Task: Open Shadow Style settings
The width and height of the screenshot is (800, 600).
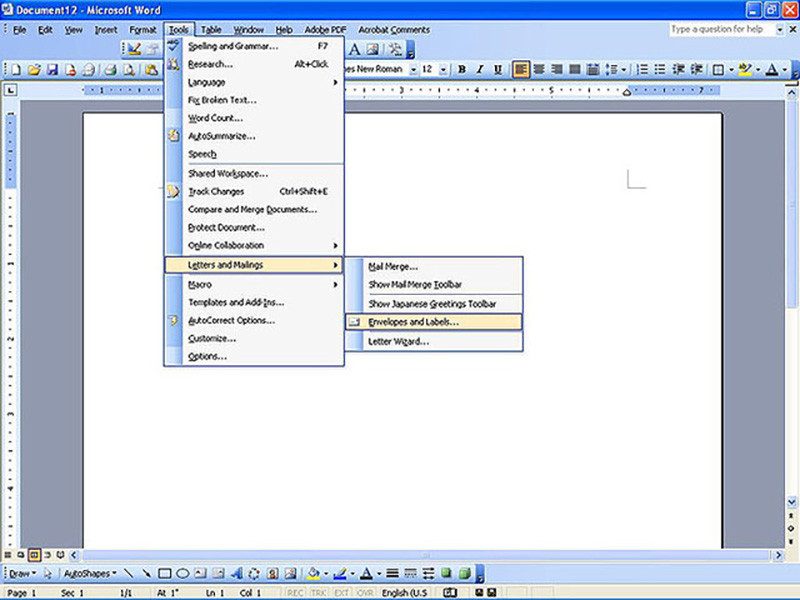Action: coord(446,573)
